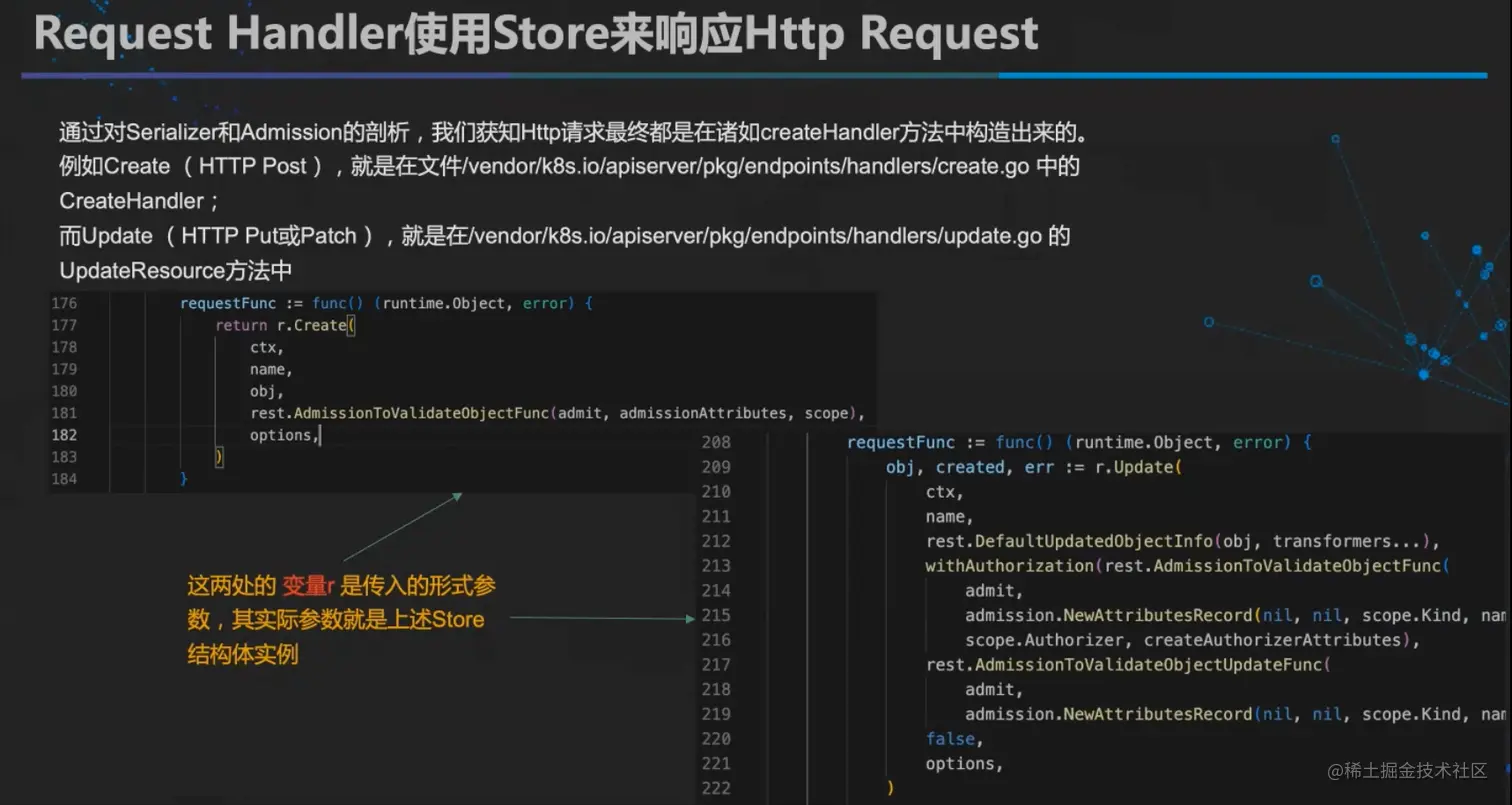Click line number 219 in the gutter
This screenshot has height=805, width=1512.
point(716,714)
